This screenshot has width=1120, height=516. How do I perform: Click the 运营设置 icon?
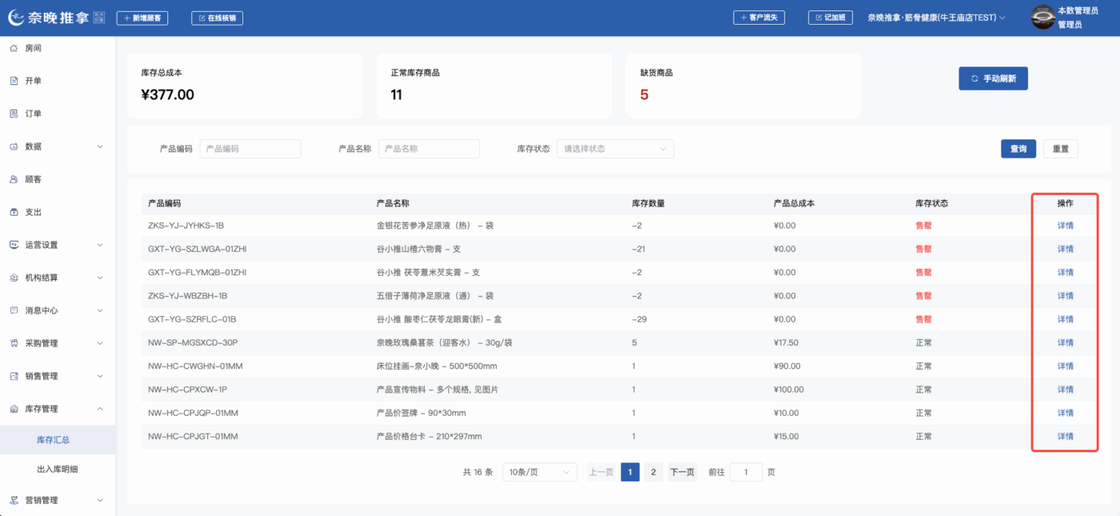[14, 245]
